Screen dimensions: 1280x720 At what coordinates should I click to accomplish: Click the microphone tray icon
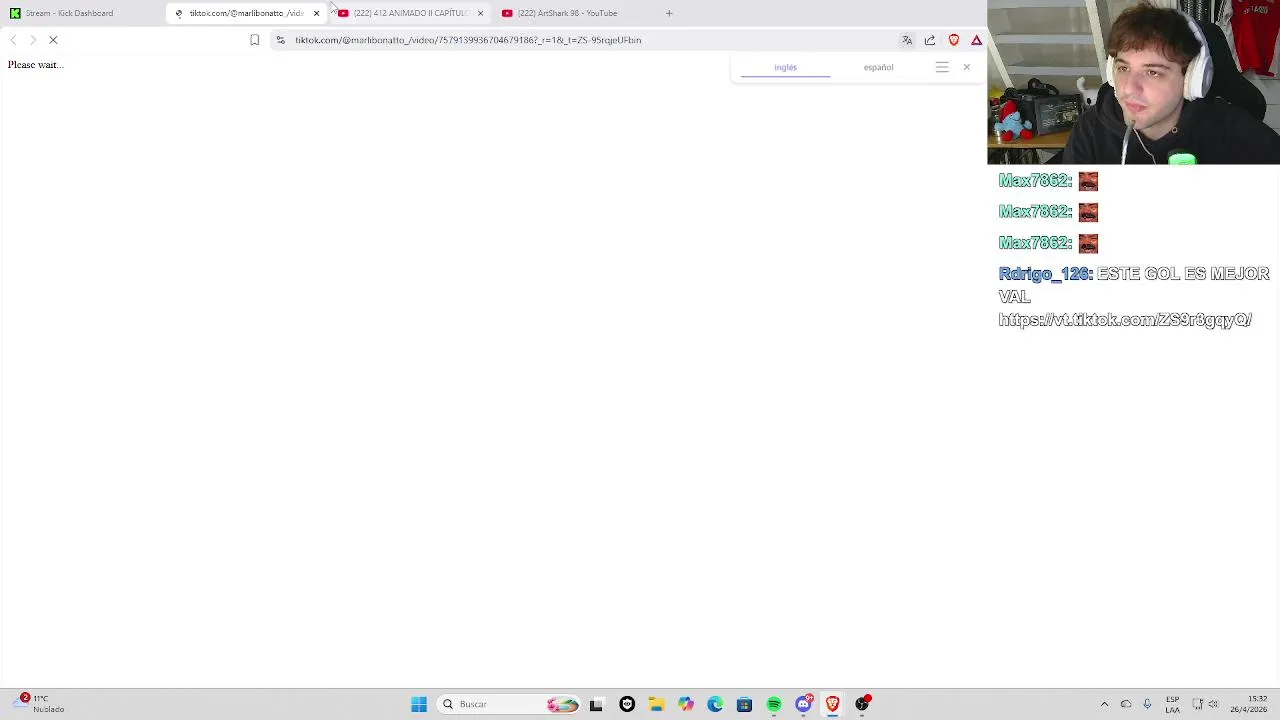point(1147,704)
